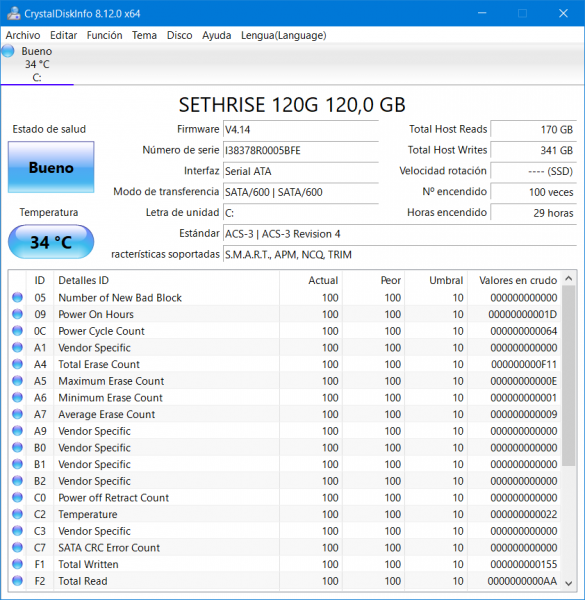Screen dimensions: 585x600
Task: Open the Disco menu
Action: pos(179,35)
